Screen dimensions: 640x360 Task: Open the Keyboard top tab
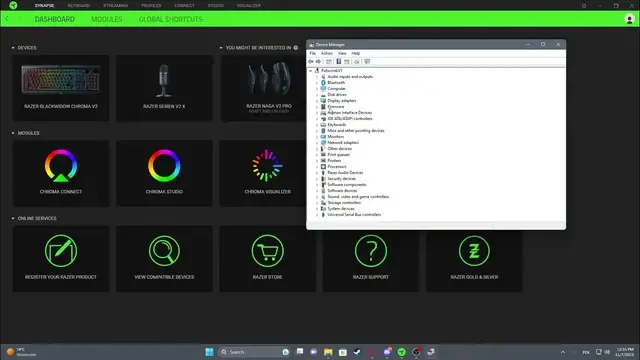(78, 6)
